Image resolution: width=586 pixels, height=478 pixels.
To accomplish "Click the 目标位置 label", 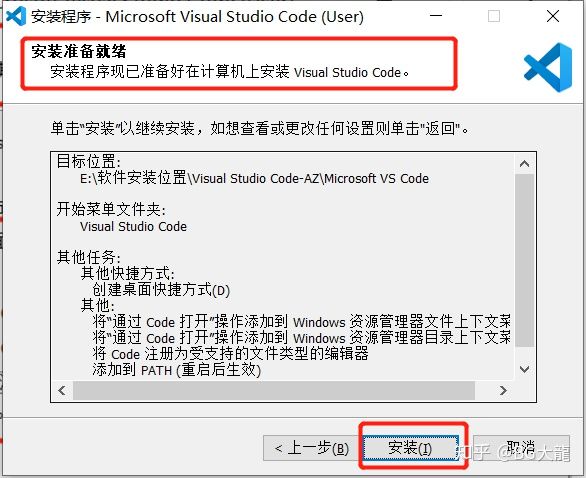I will pyautogui.click(x=89, y=162).
